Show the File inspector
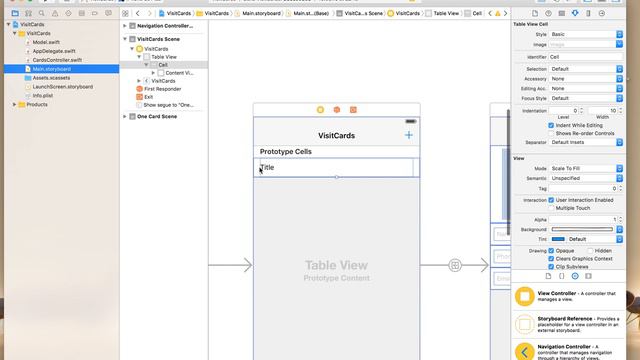The image size is (640, 360). pyautogui.click(x=535, y=13)
